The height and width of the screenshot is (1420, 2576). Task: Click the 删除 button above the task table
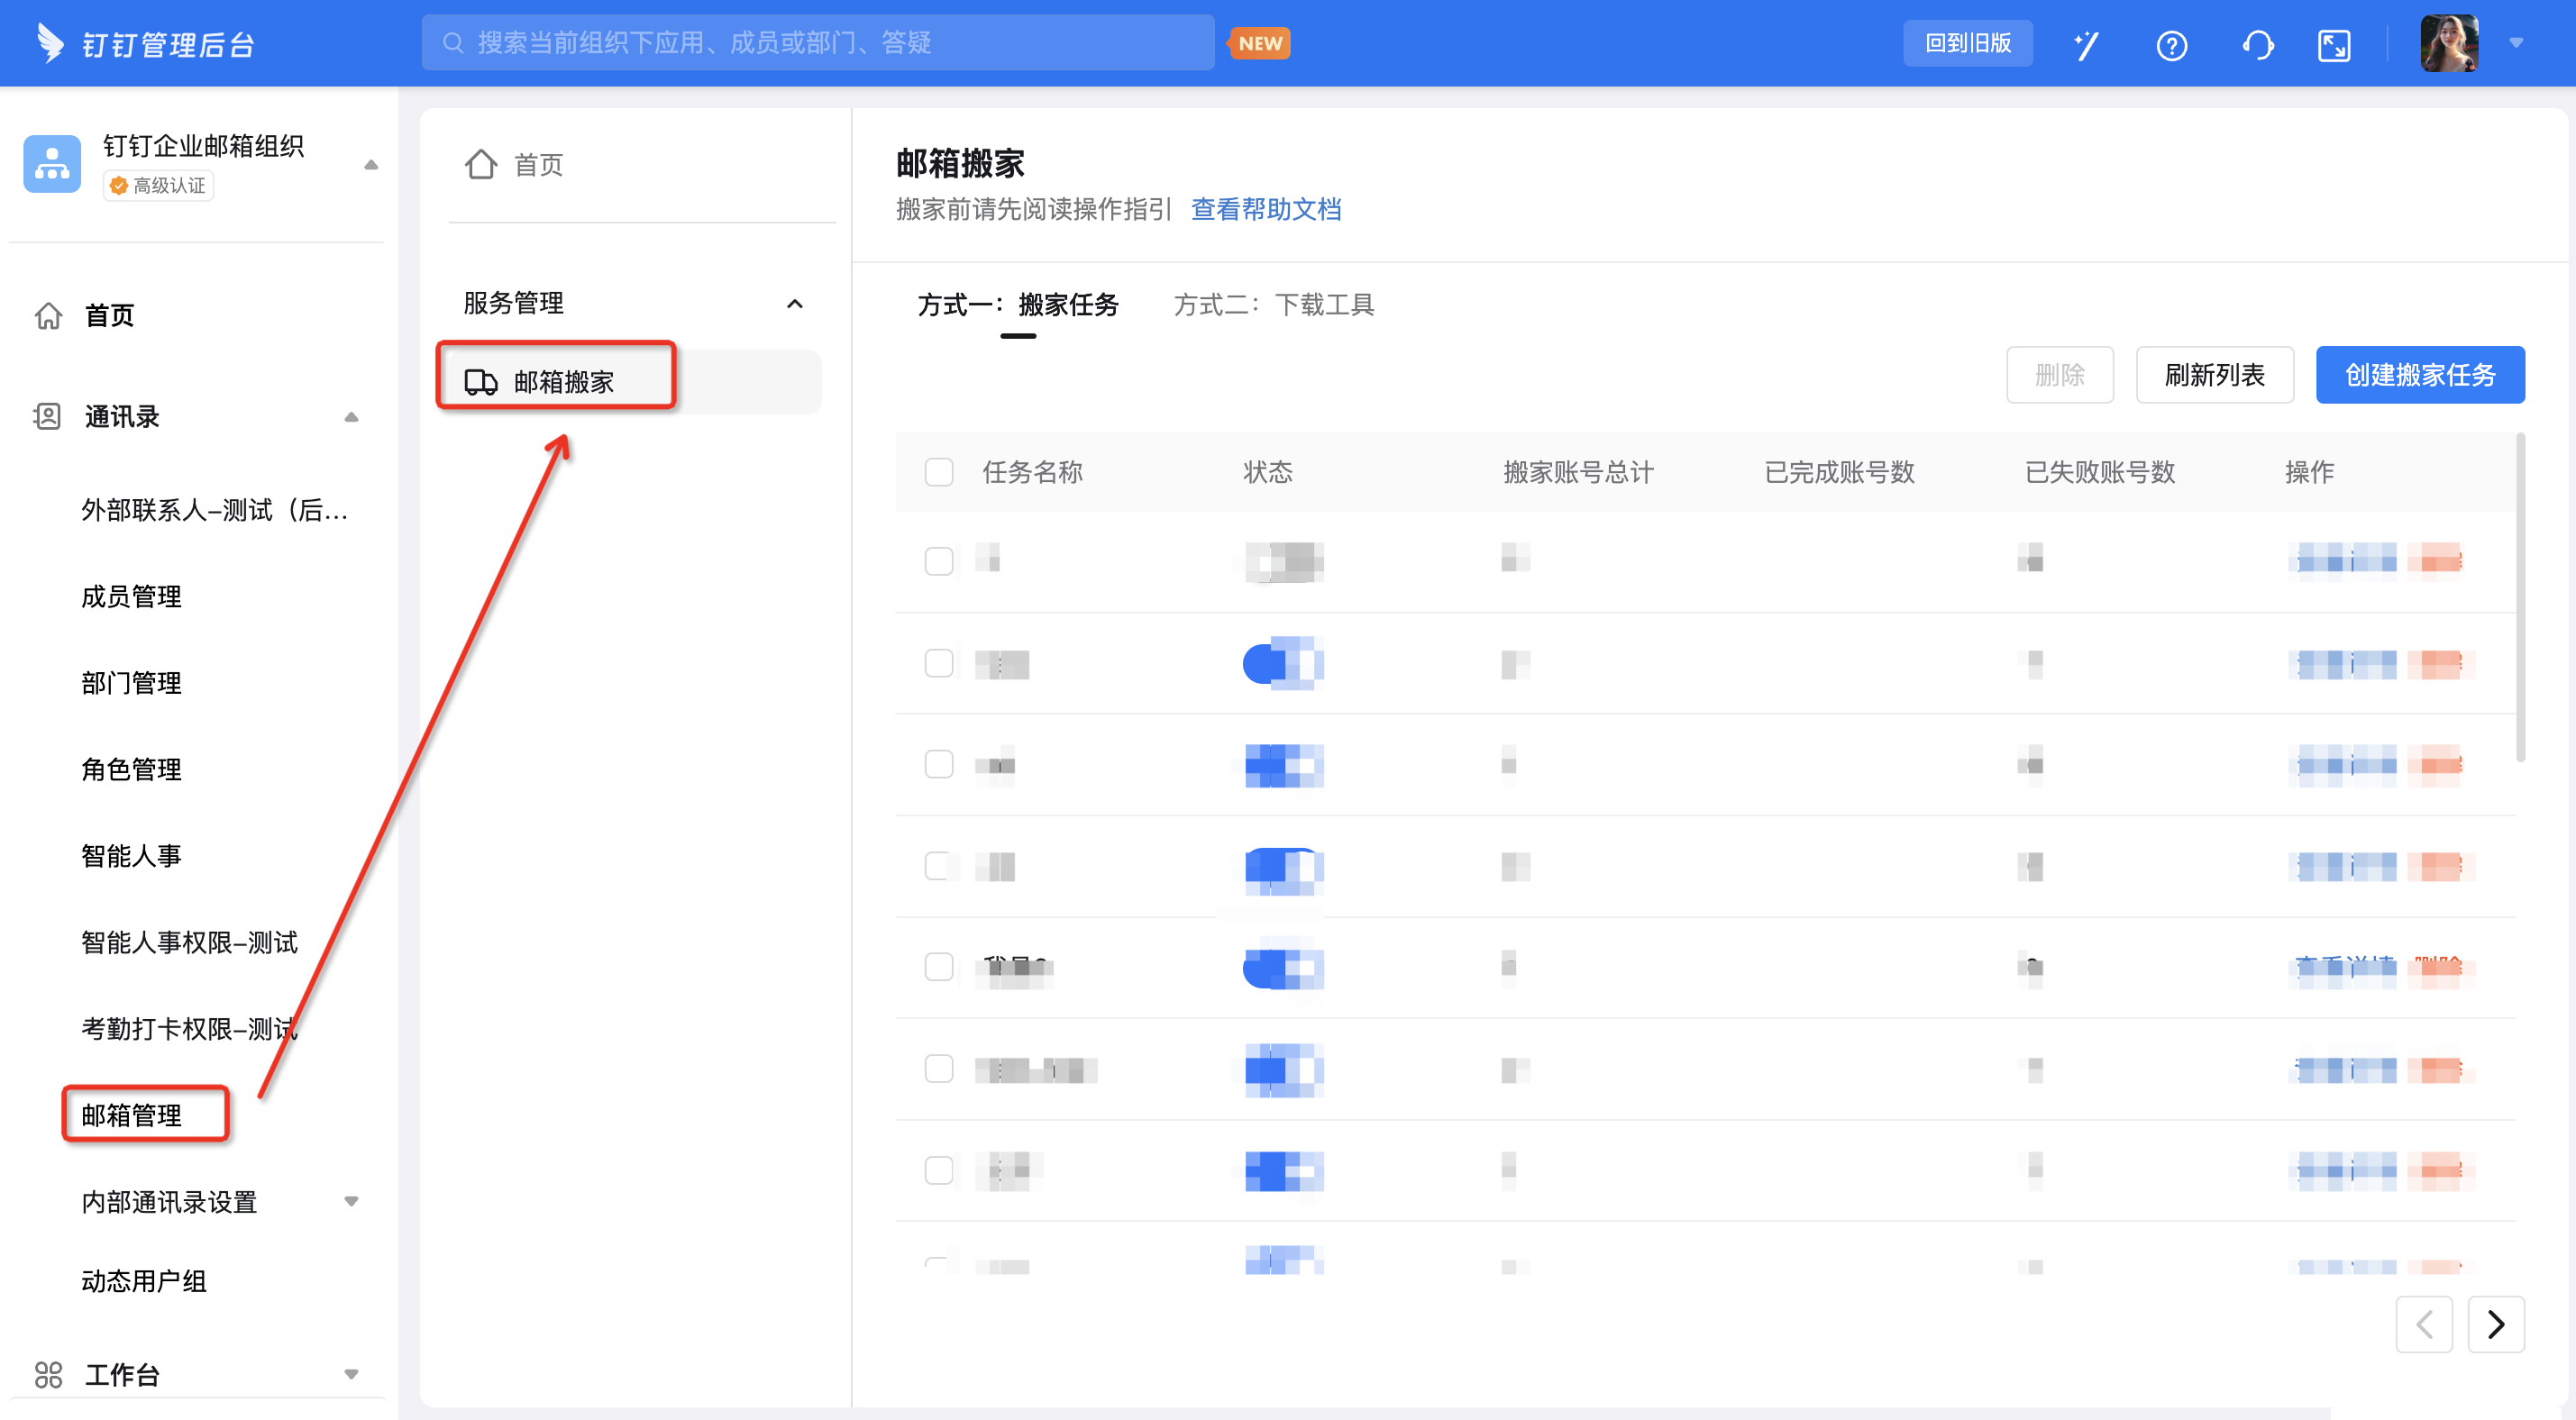pyautogui.click(x=2060, y=375)
